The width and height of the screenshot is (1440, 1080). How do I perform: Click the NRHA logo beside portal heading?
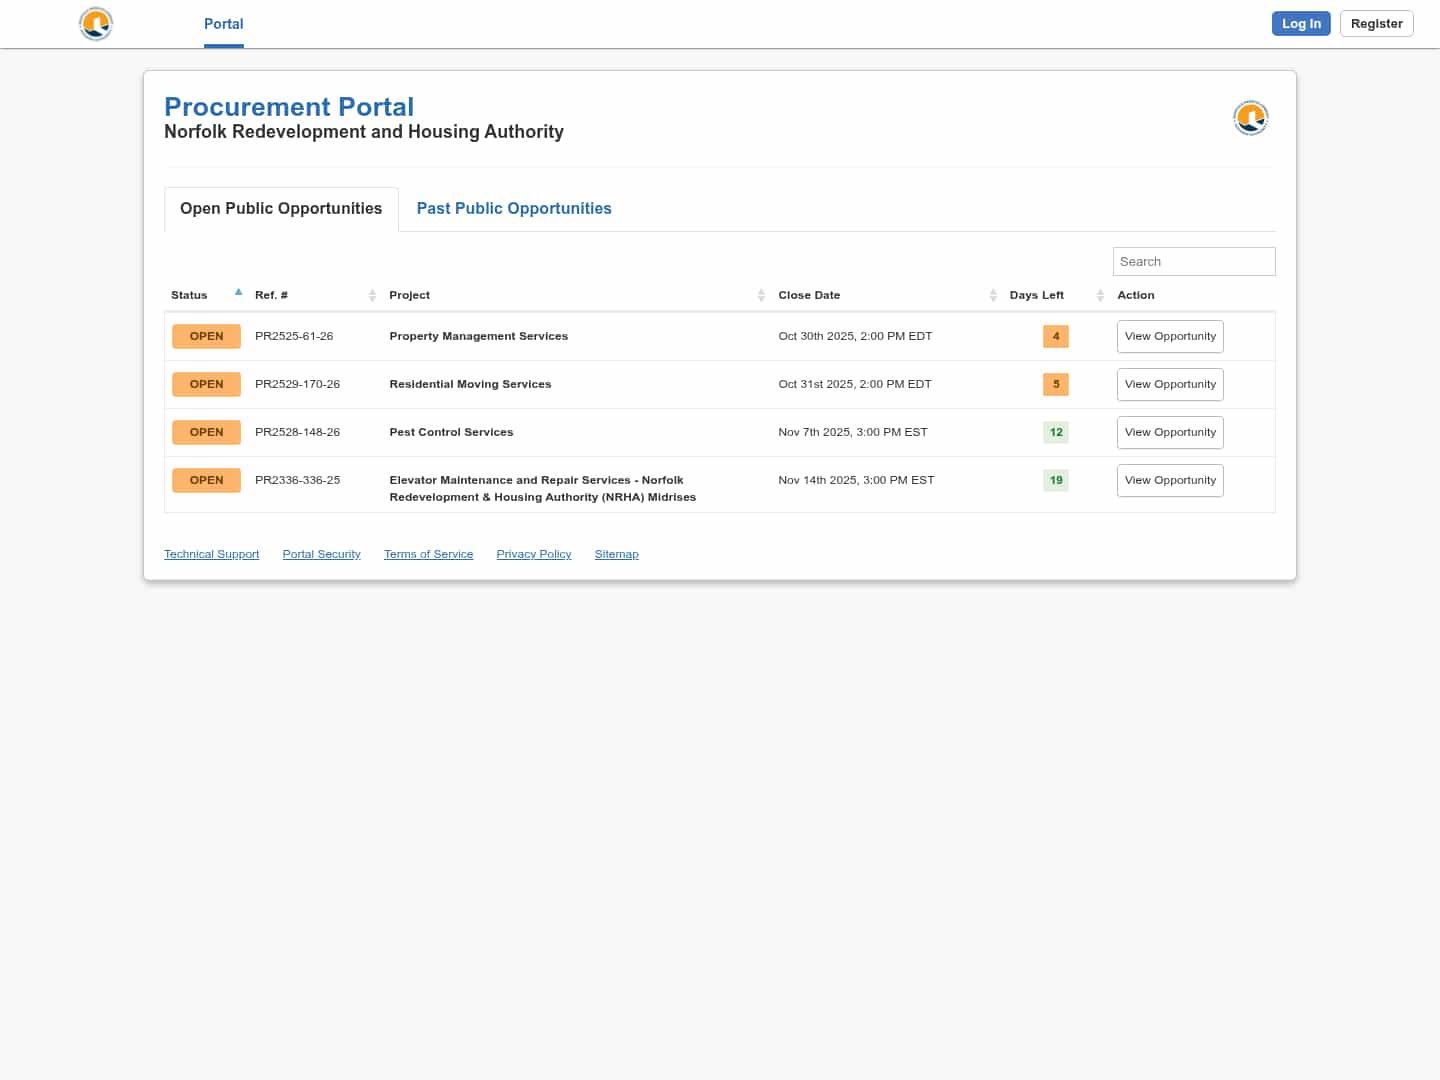tap(1250, 118)
